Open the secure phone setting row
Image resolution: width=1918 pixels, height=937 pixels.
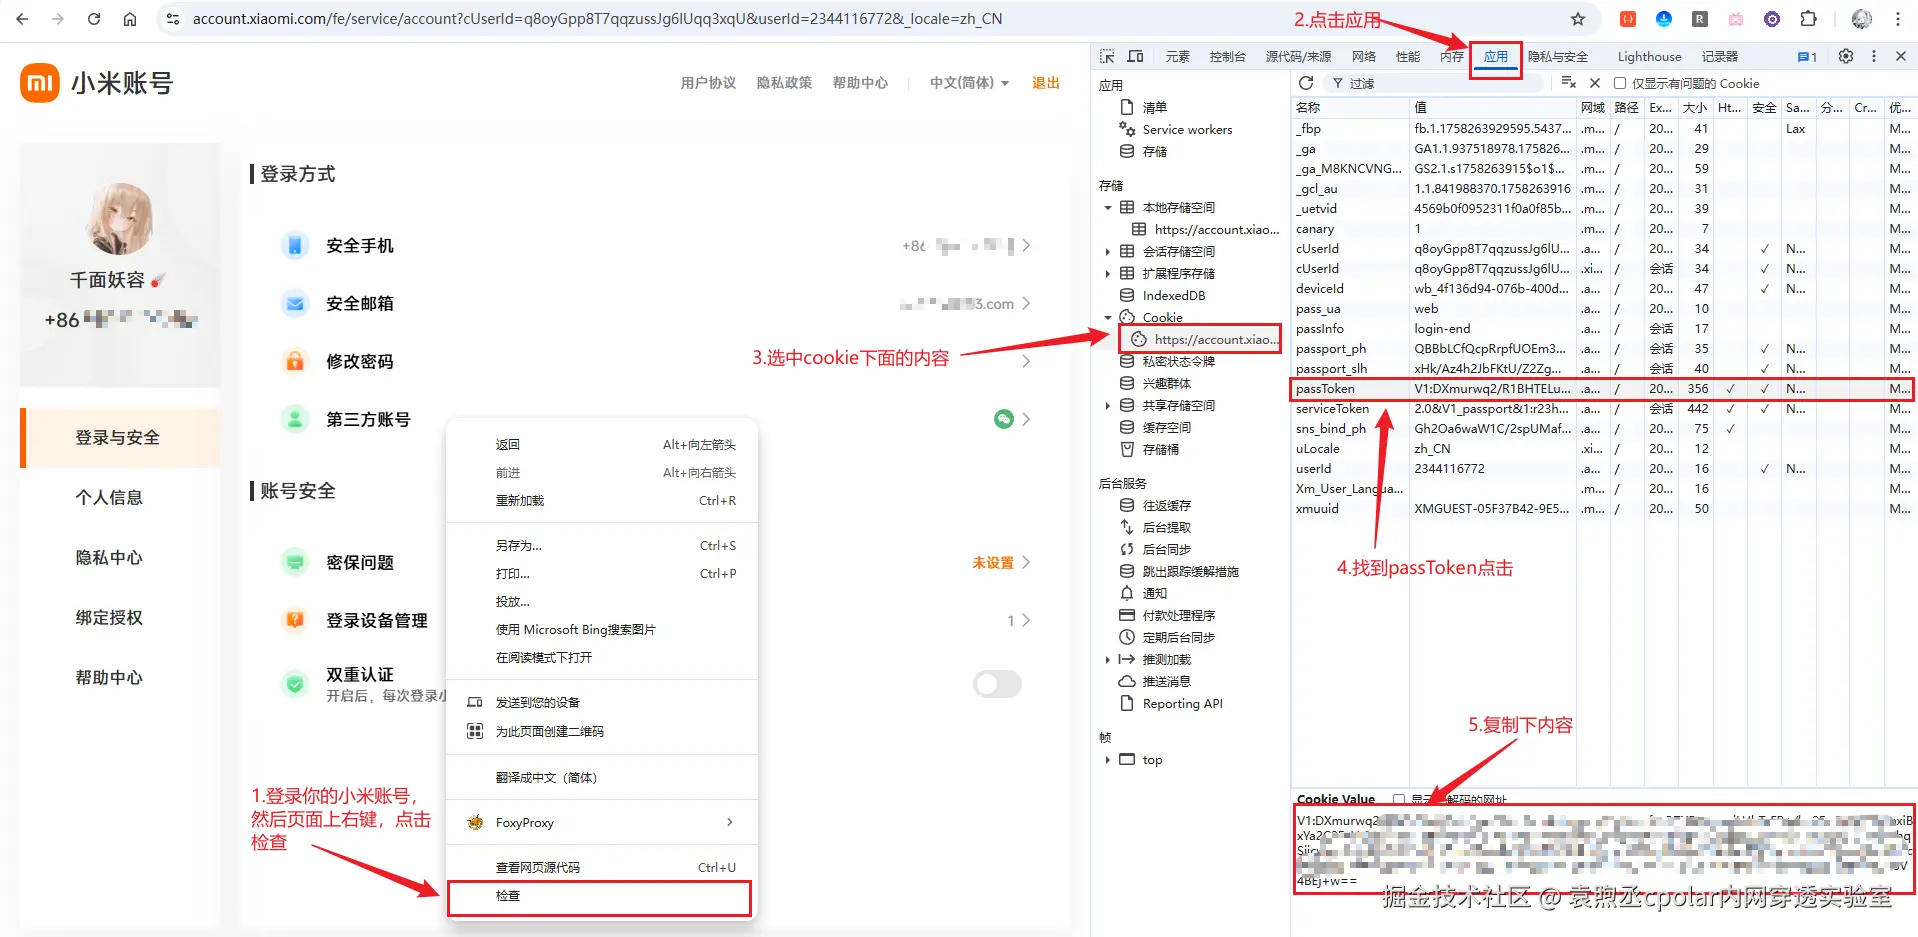click(x=655, y=246)
